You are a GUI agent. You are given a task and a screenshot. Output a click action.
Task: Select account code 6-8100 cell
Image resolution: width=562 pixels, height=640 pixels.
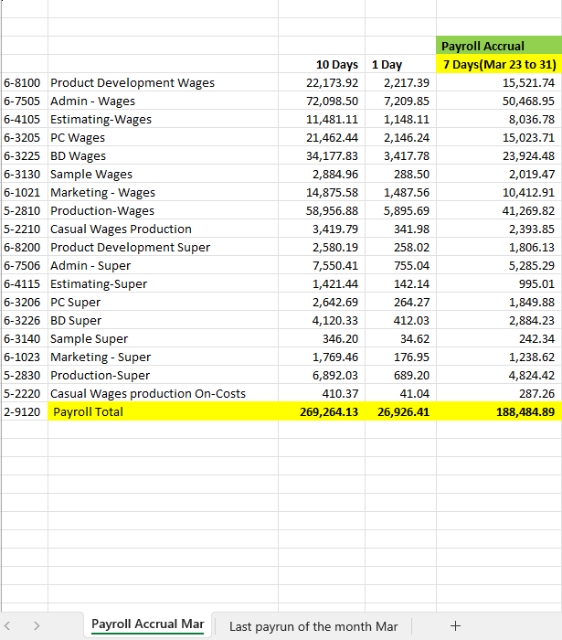24,82
